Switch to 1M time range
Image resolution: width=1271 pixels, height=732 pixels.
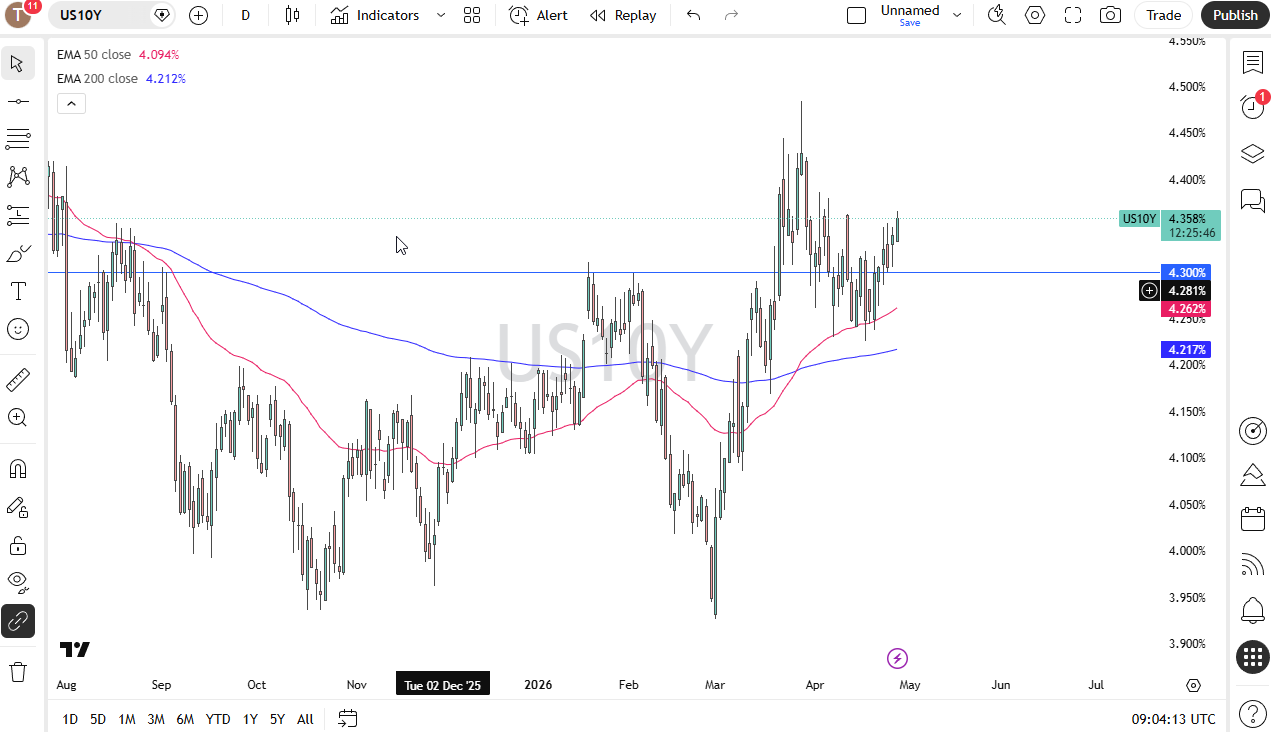127,719
